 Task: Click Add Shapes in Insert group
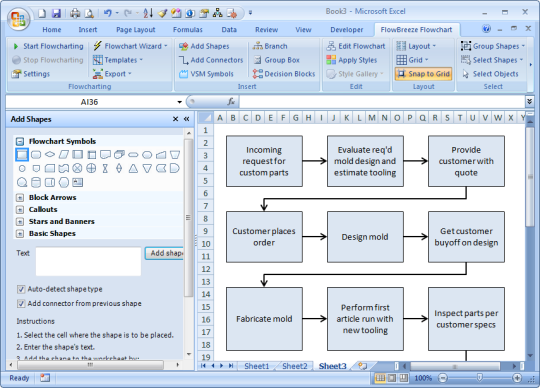[204, 46]
